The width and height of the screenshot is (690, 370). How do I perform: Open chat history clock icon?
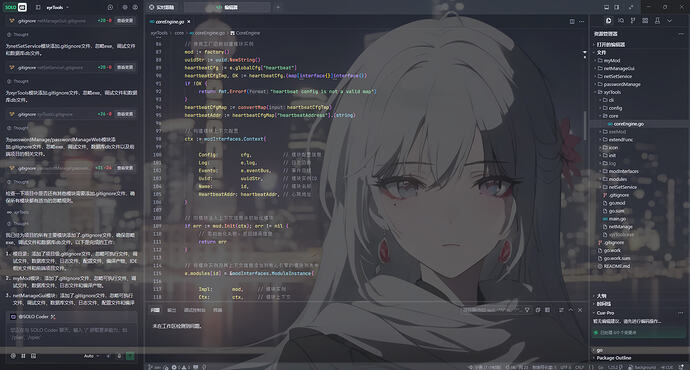click(110, 7)
